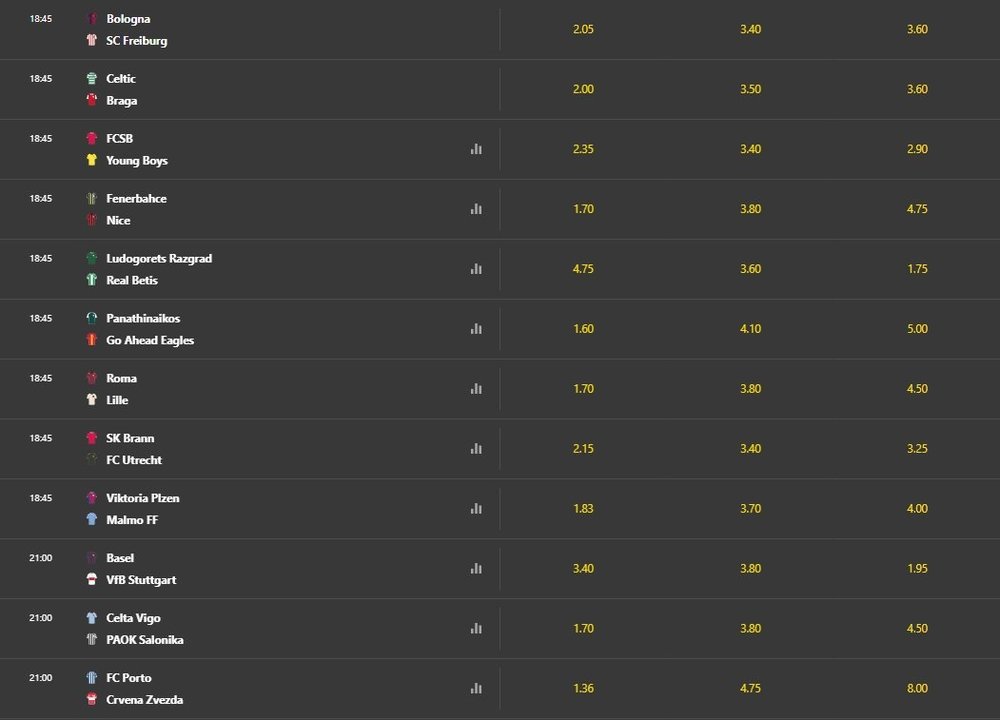Image resolution: width=1000 pixels, height=720 pixels.
Task: Select Bologna home win odds 2.05
Action: [583, 29]
